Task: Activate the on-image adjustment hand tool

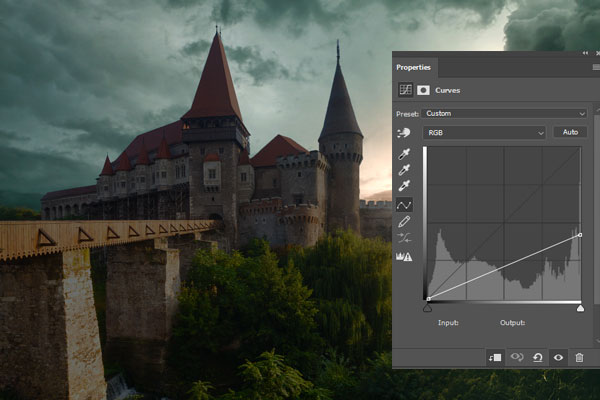Action: pyautogui.click(x=404, y=133)
